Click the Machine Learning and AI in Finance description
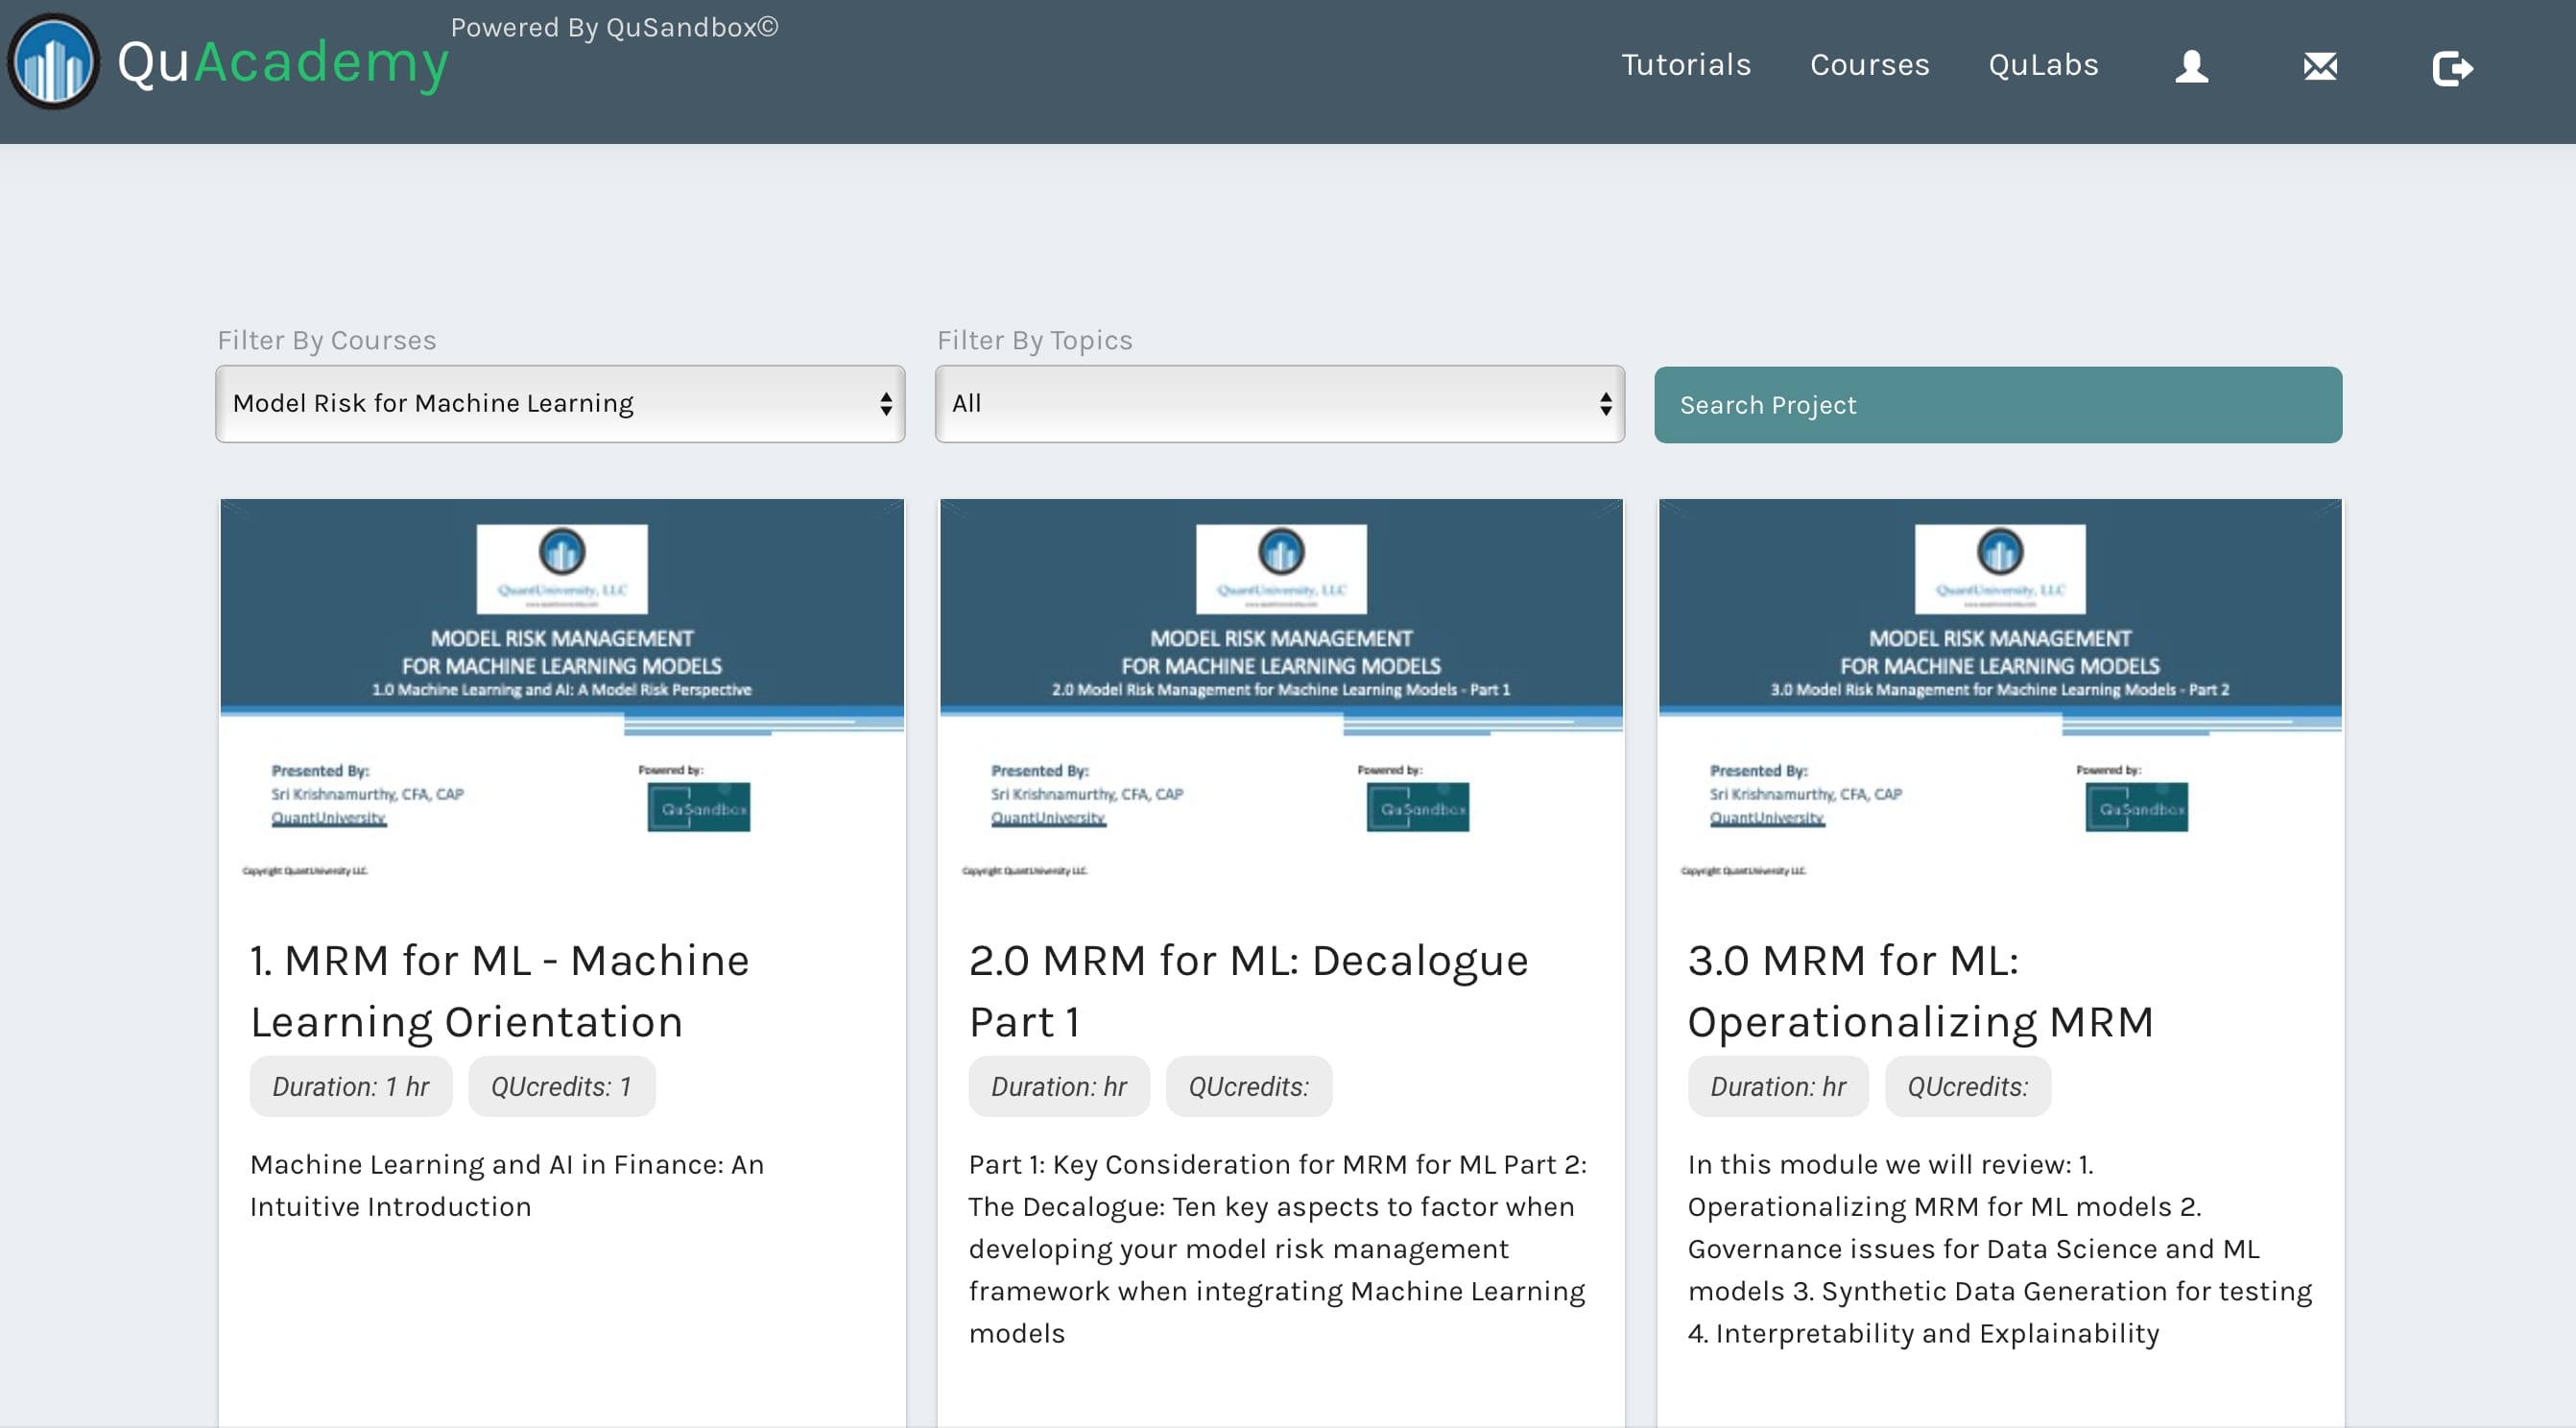The image size is (2576, 1428). pyautogui.click(x=507, y=1186)
